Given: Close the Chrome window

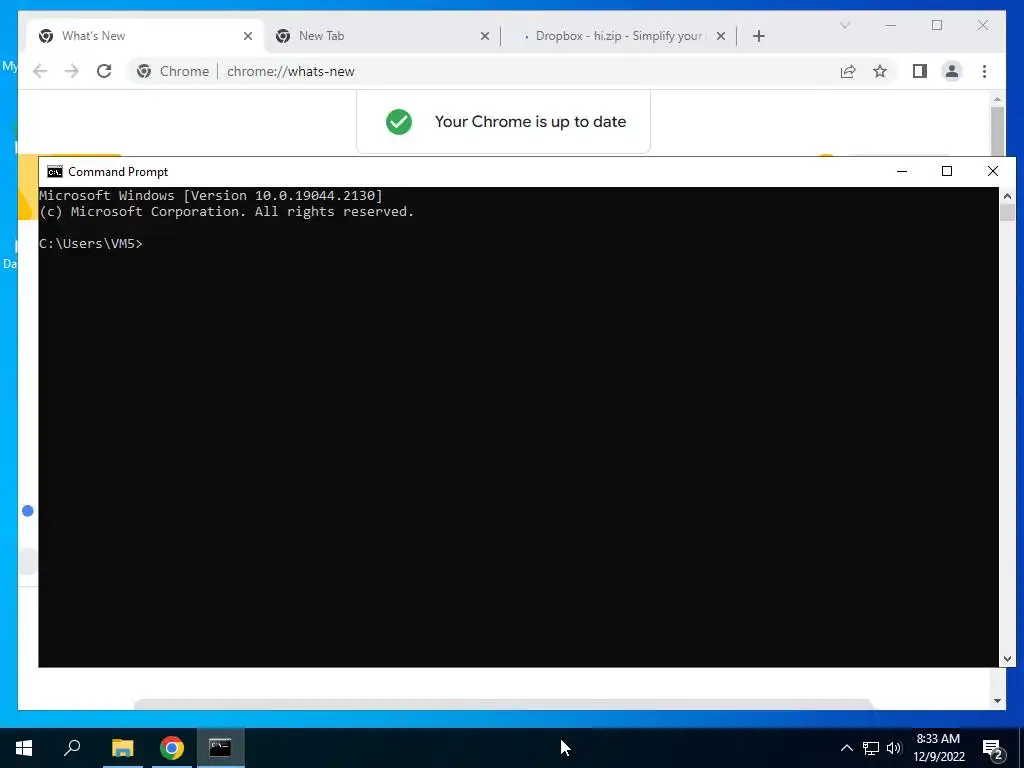Looking at the screenshot, I should point(983,25).
